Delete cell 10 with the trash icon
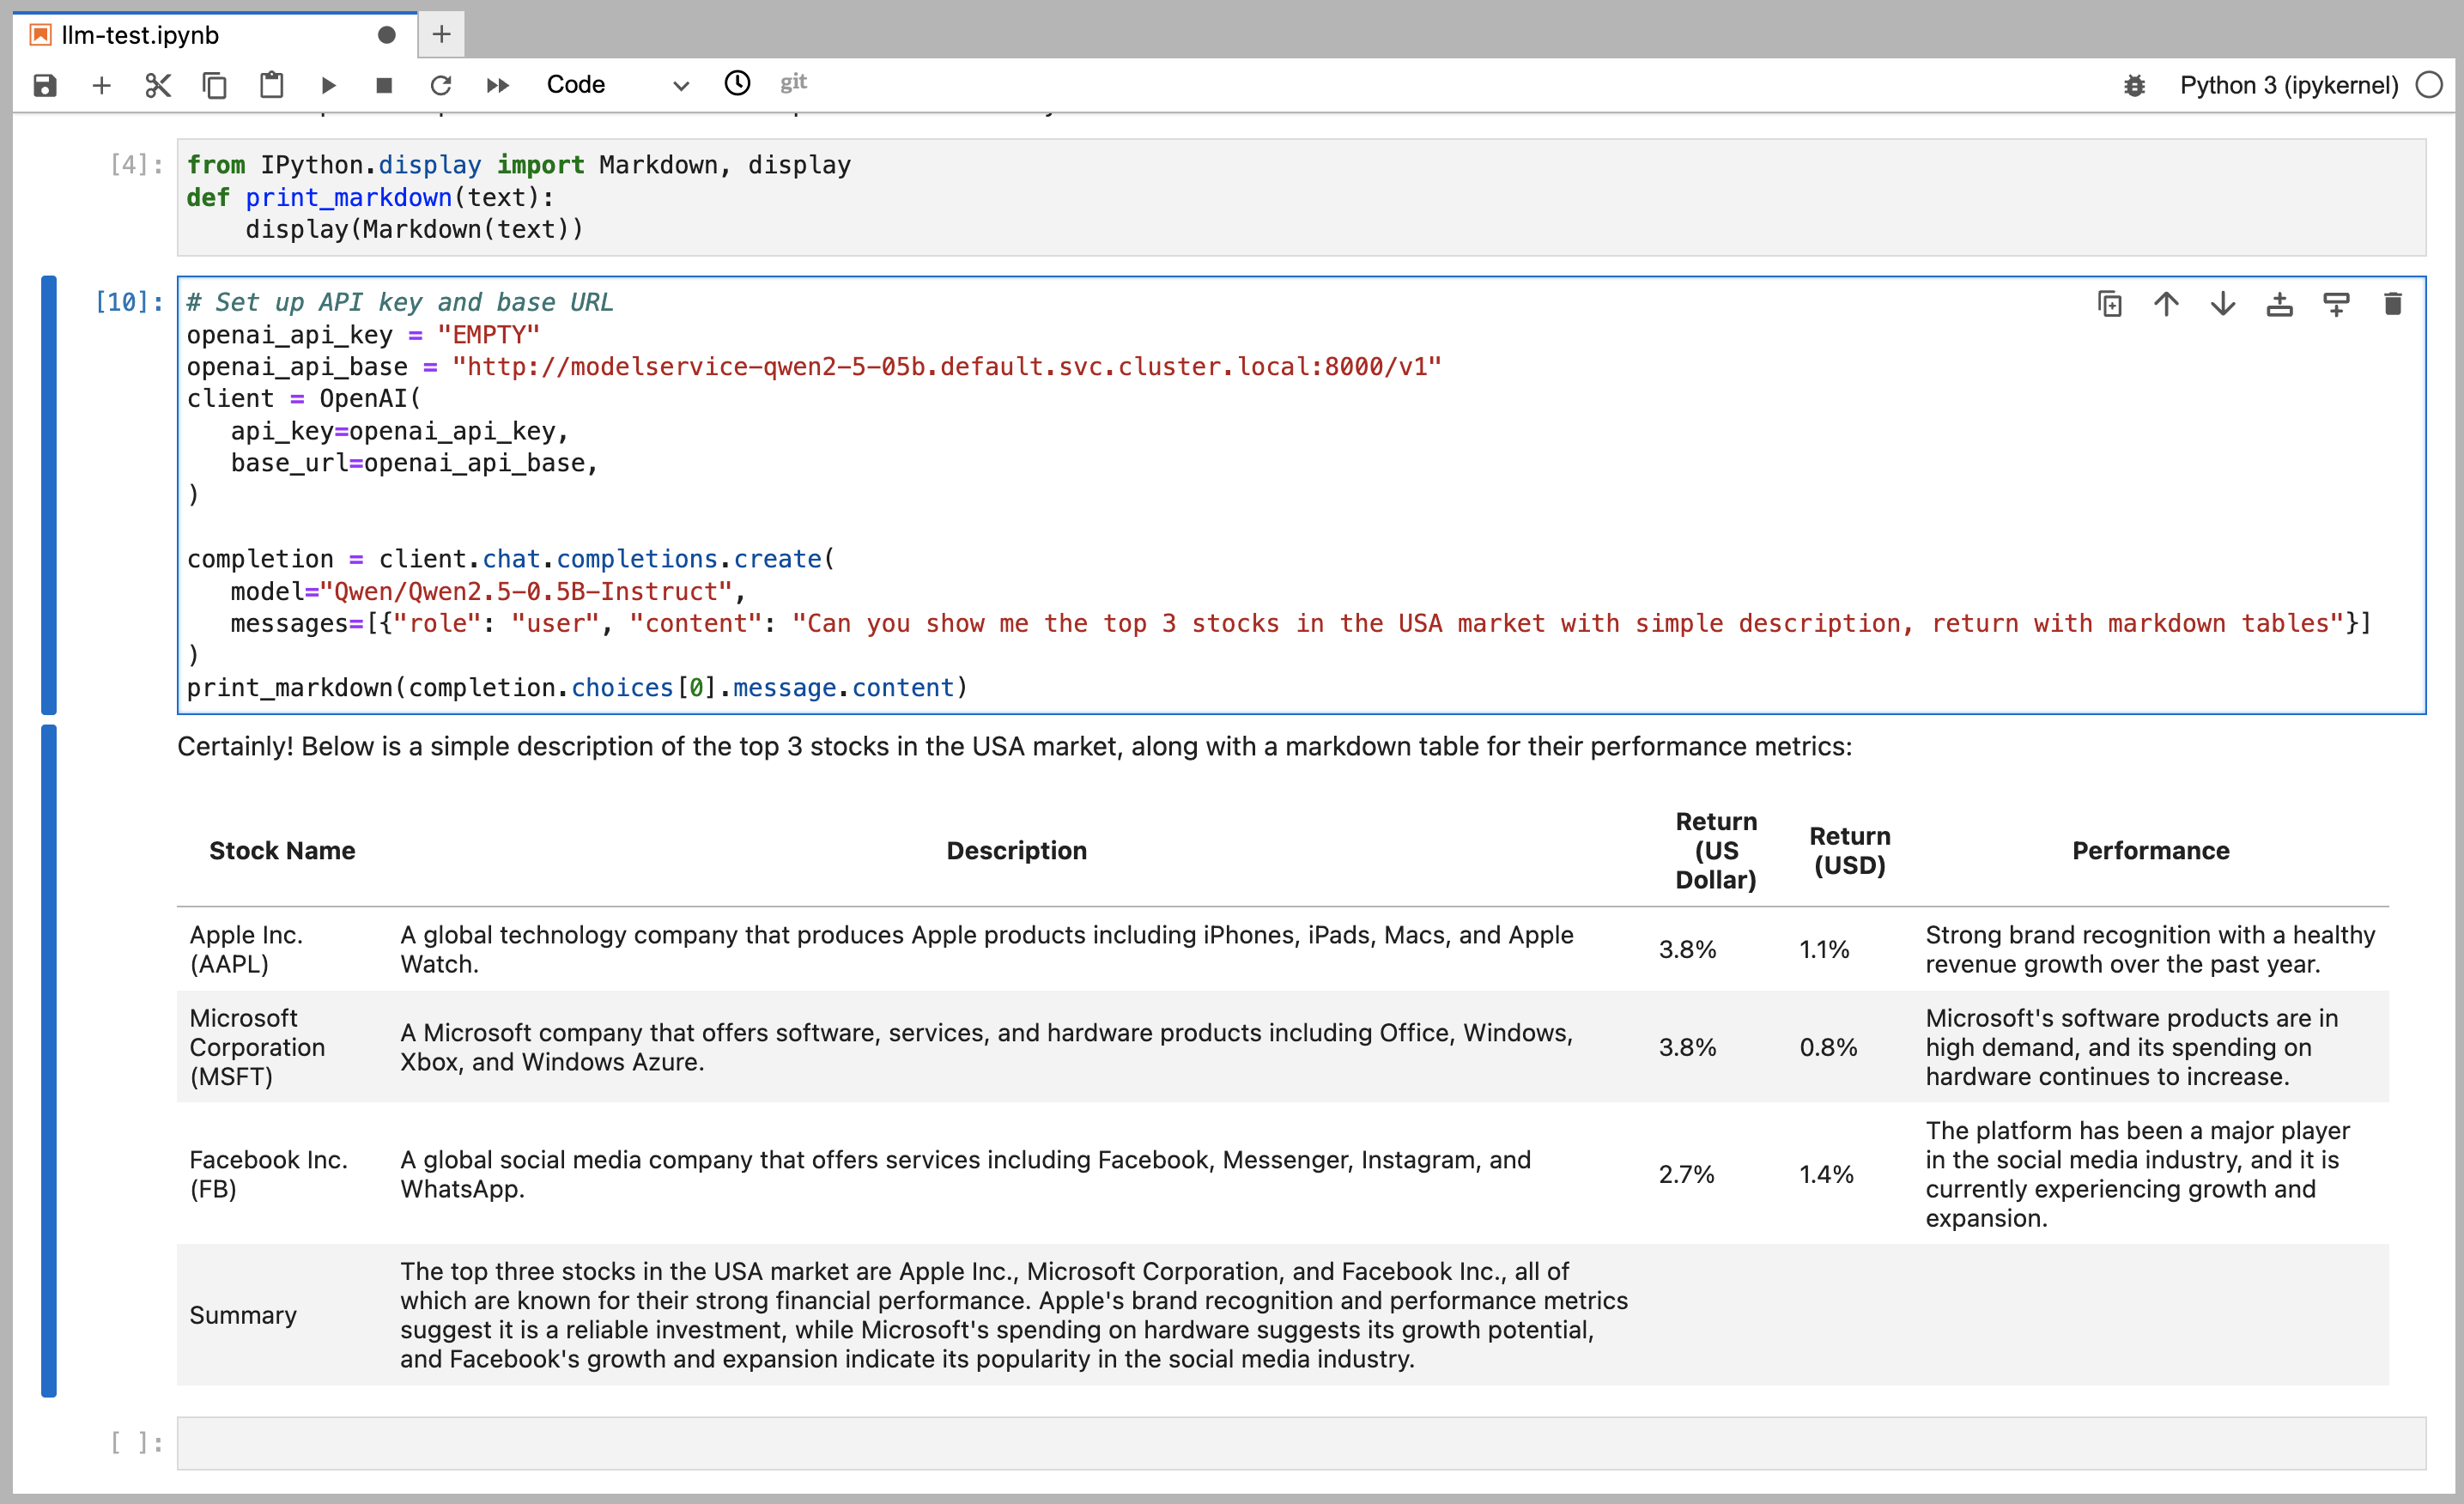The image size is (2464, 1504). click(x=2392, y=304)
